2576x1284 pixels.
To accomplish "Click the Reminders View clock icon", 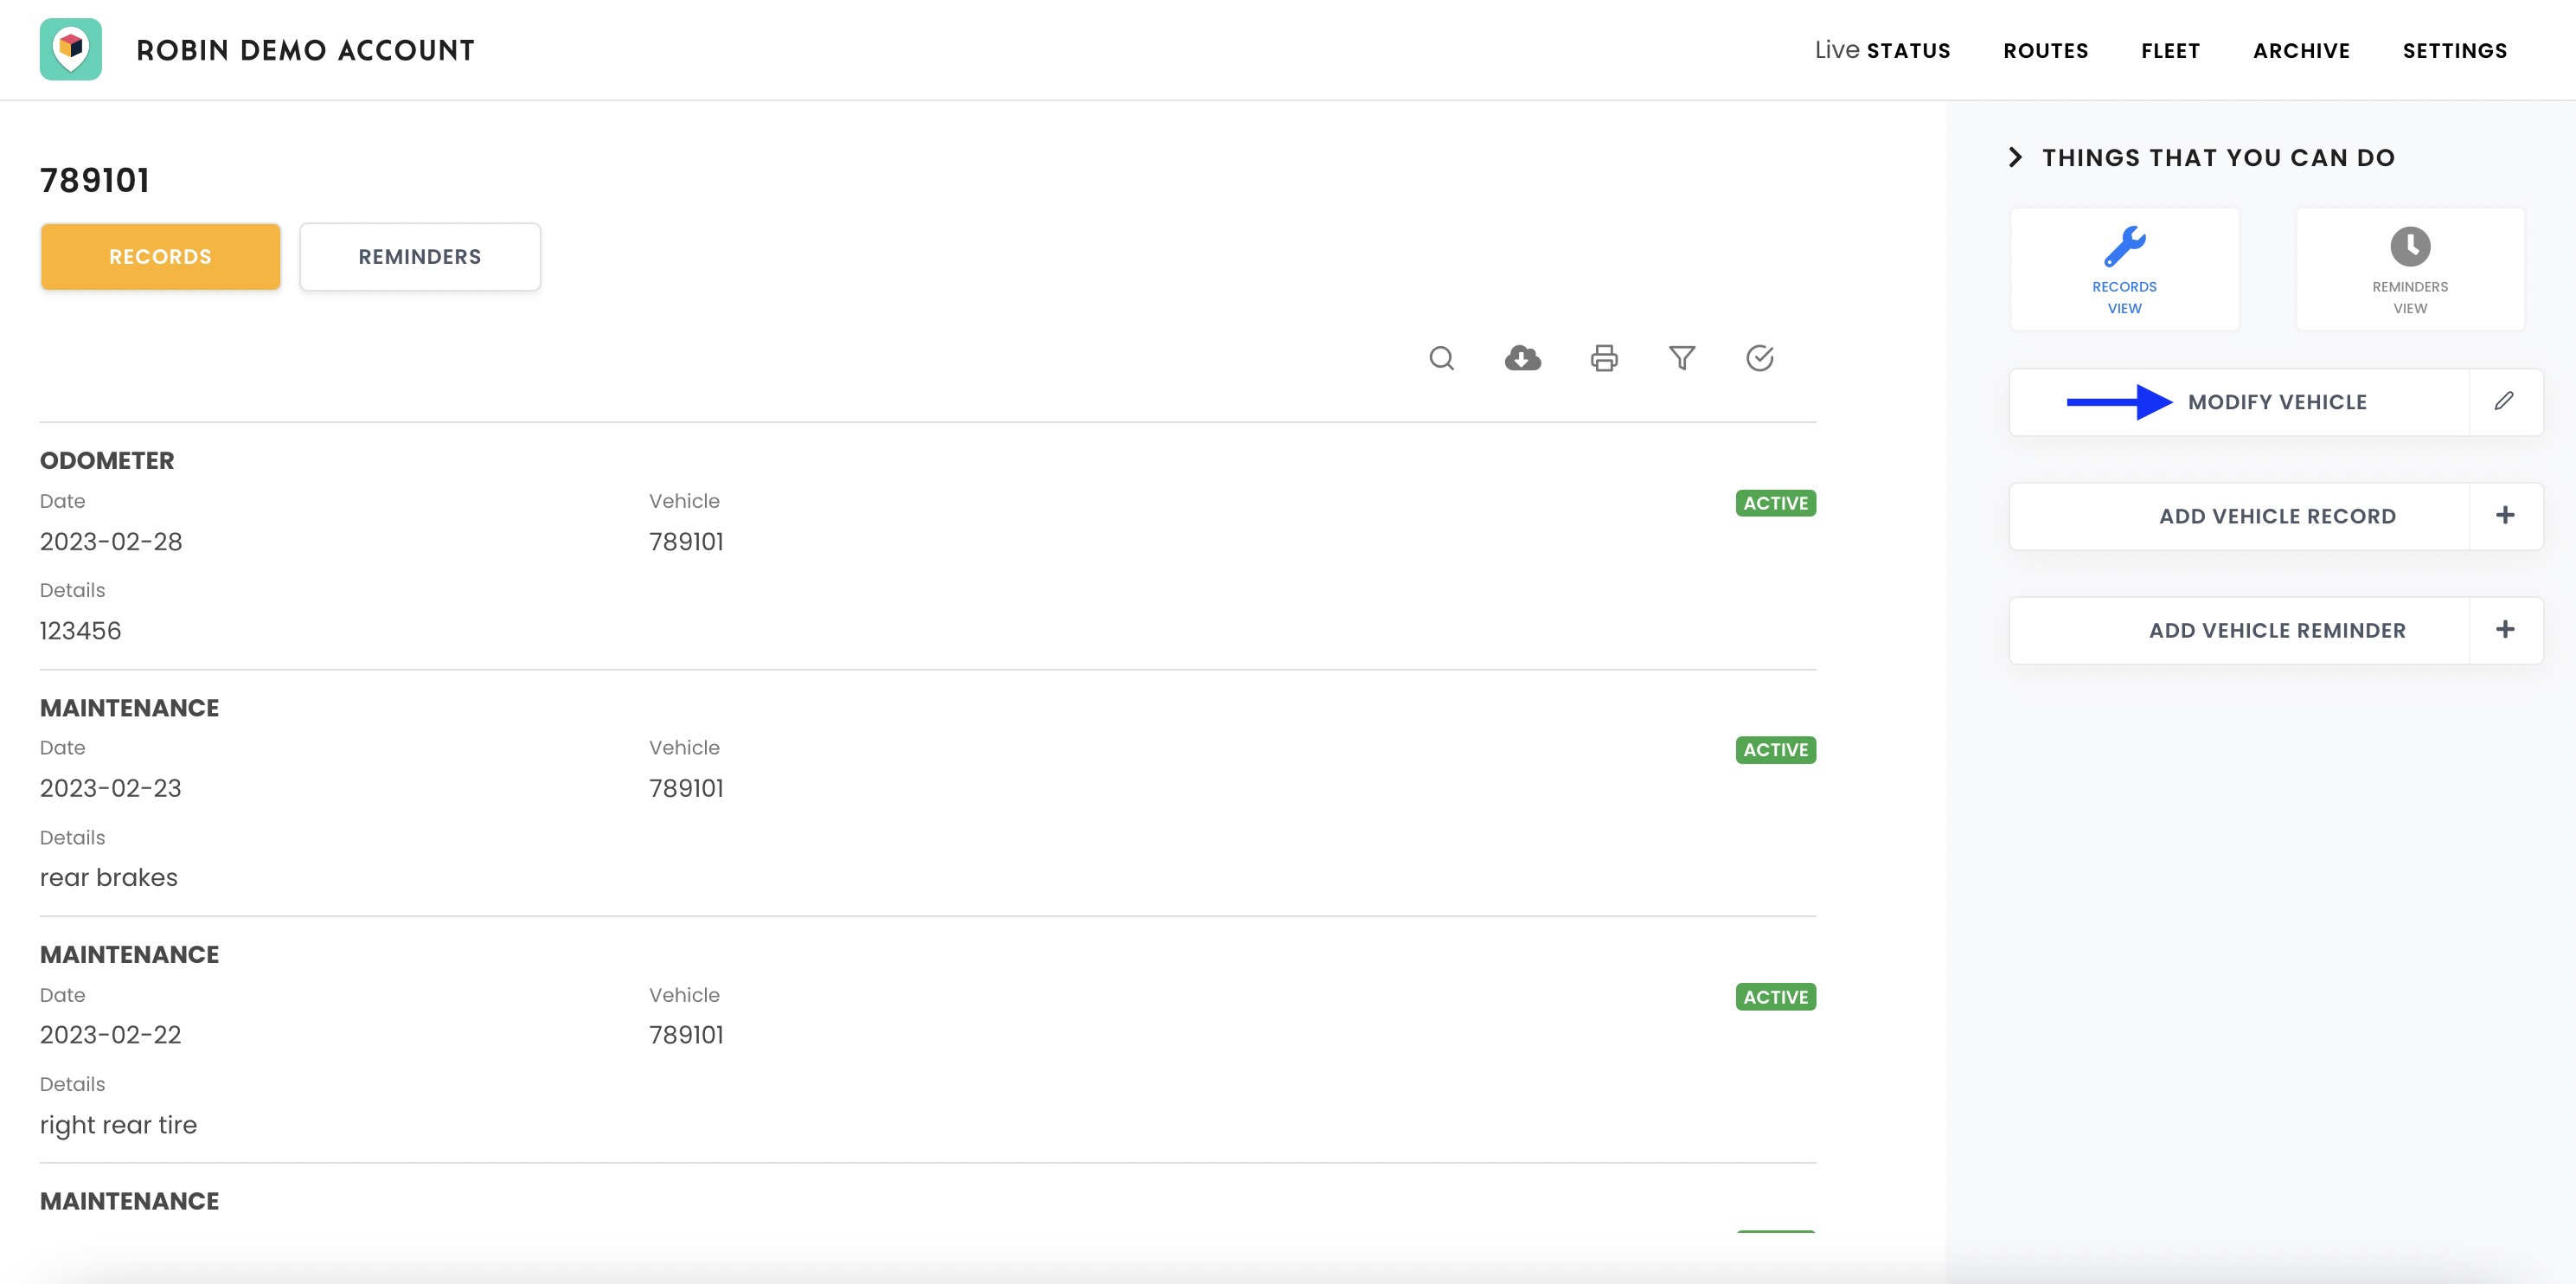I will [2410, 247].
